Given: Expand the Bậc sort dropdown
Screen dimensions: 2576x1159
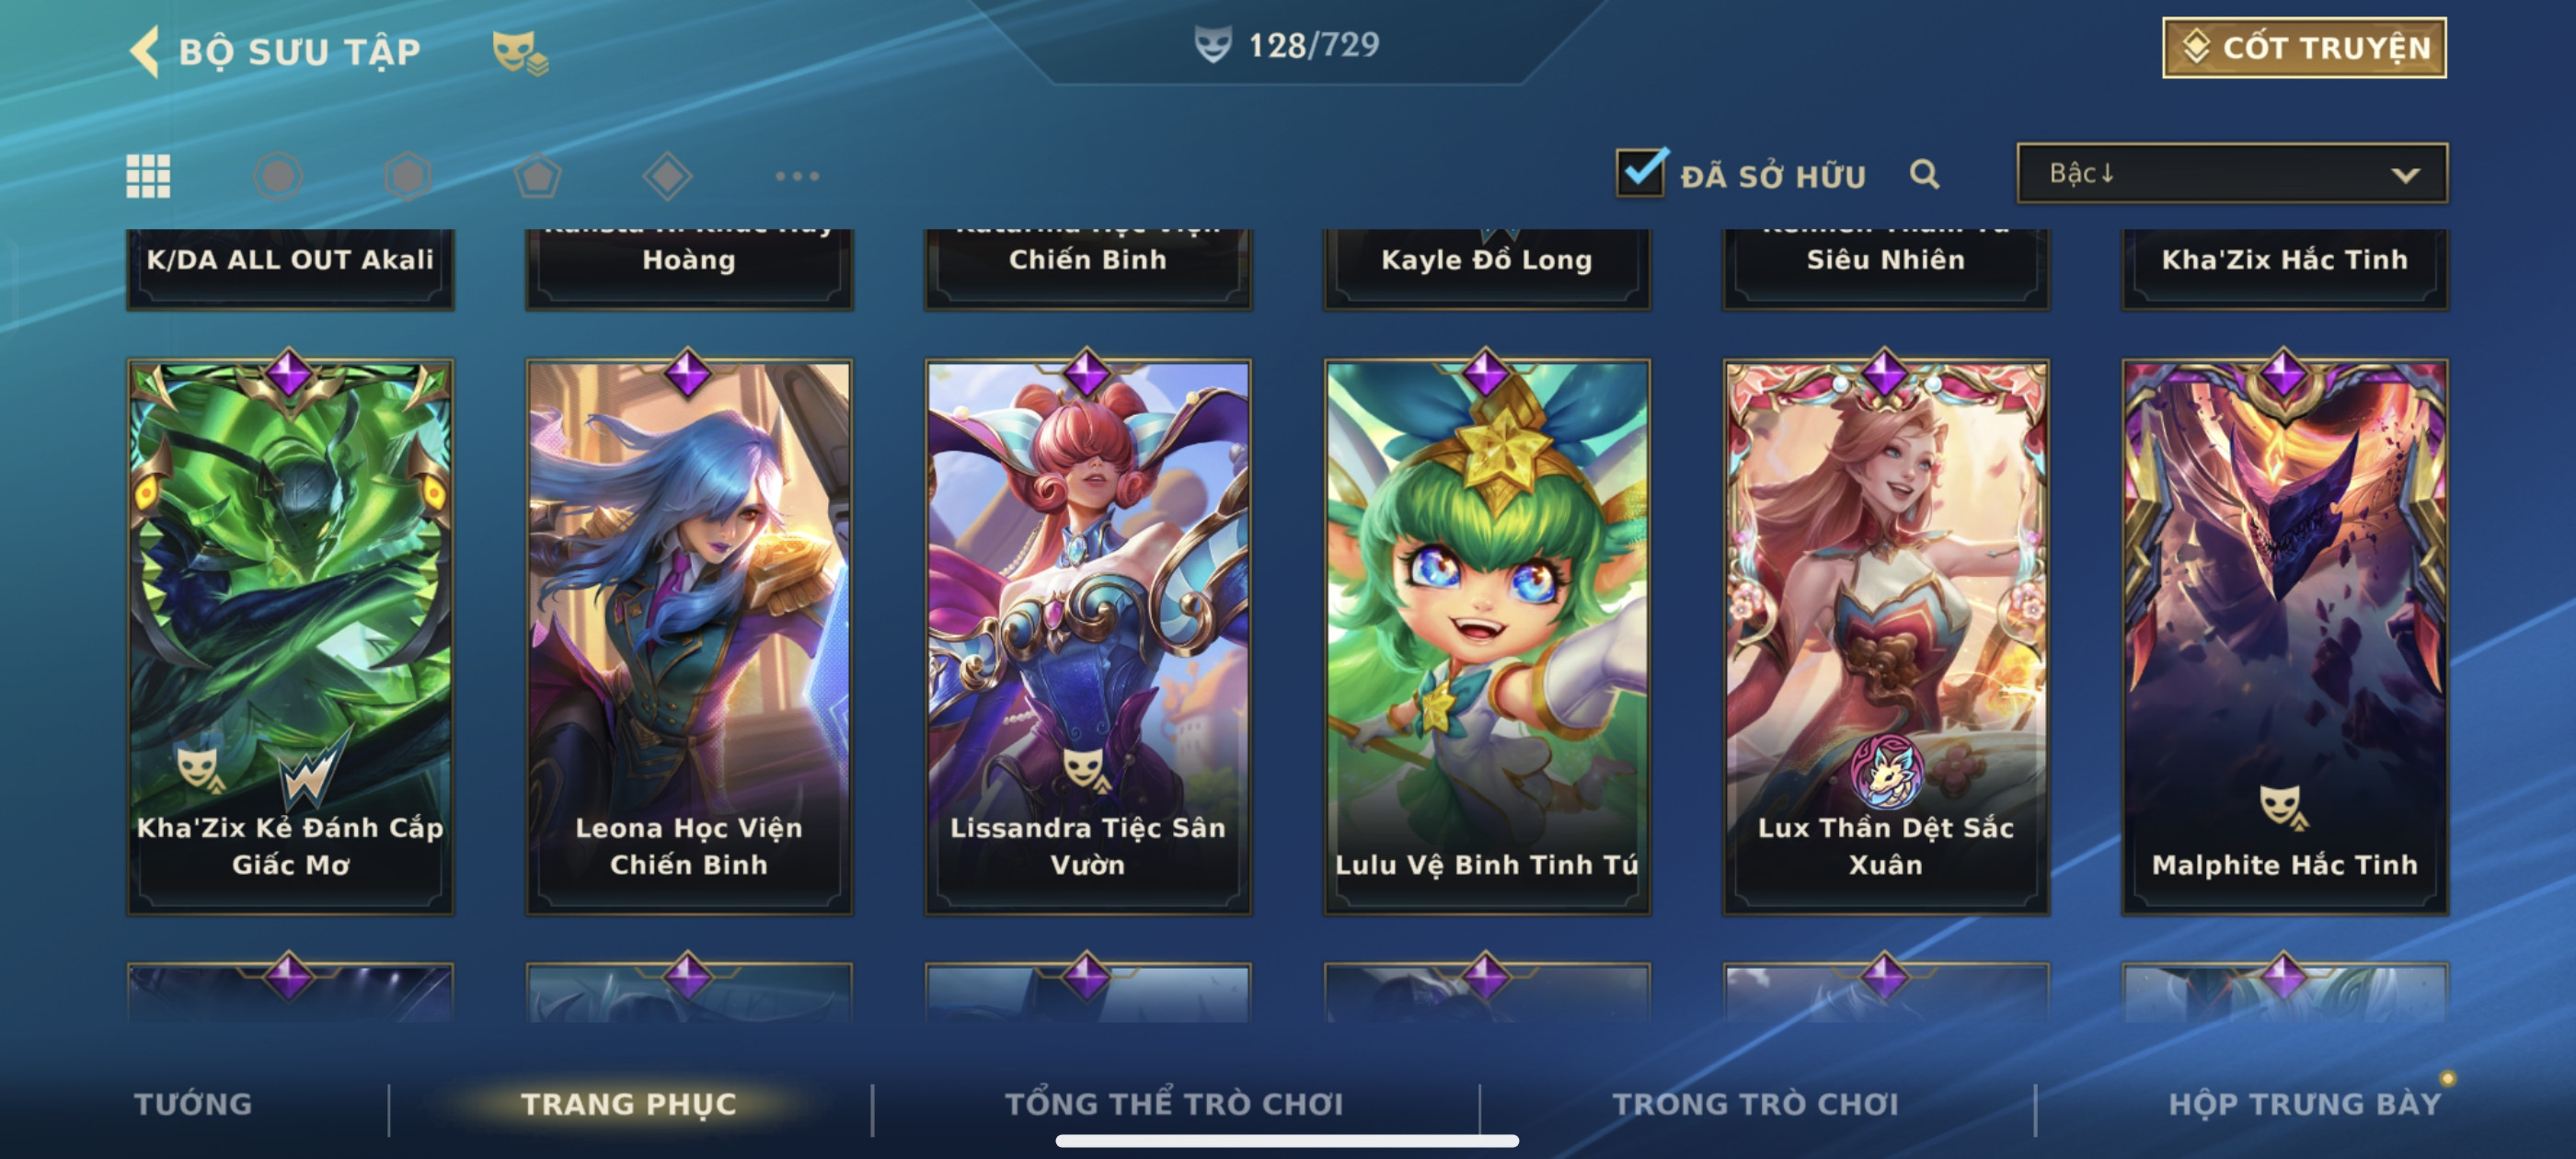Looking at the screenshot, I should pyautogui.click(x=2232, y=173).
